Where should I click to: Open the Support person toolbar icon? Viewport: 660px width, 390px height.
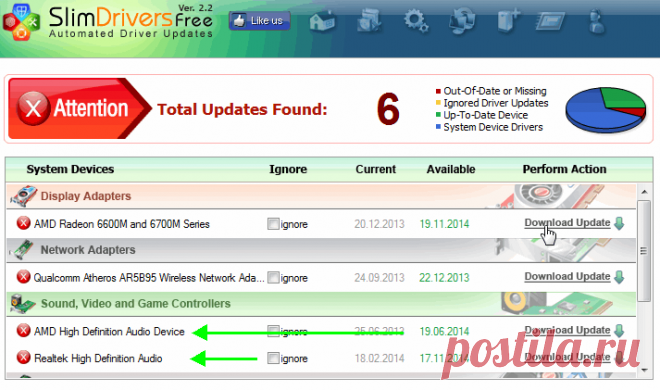(x=597, y=22)
